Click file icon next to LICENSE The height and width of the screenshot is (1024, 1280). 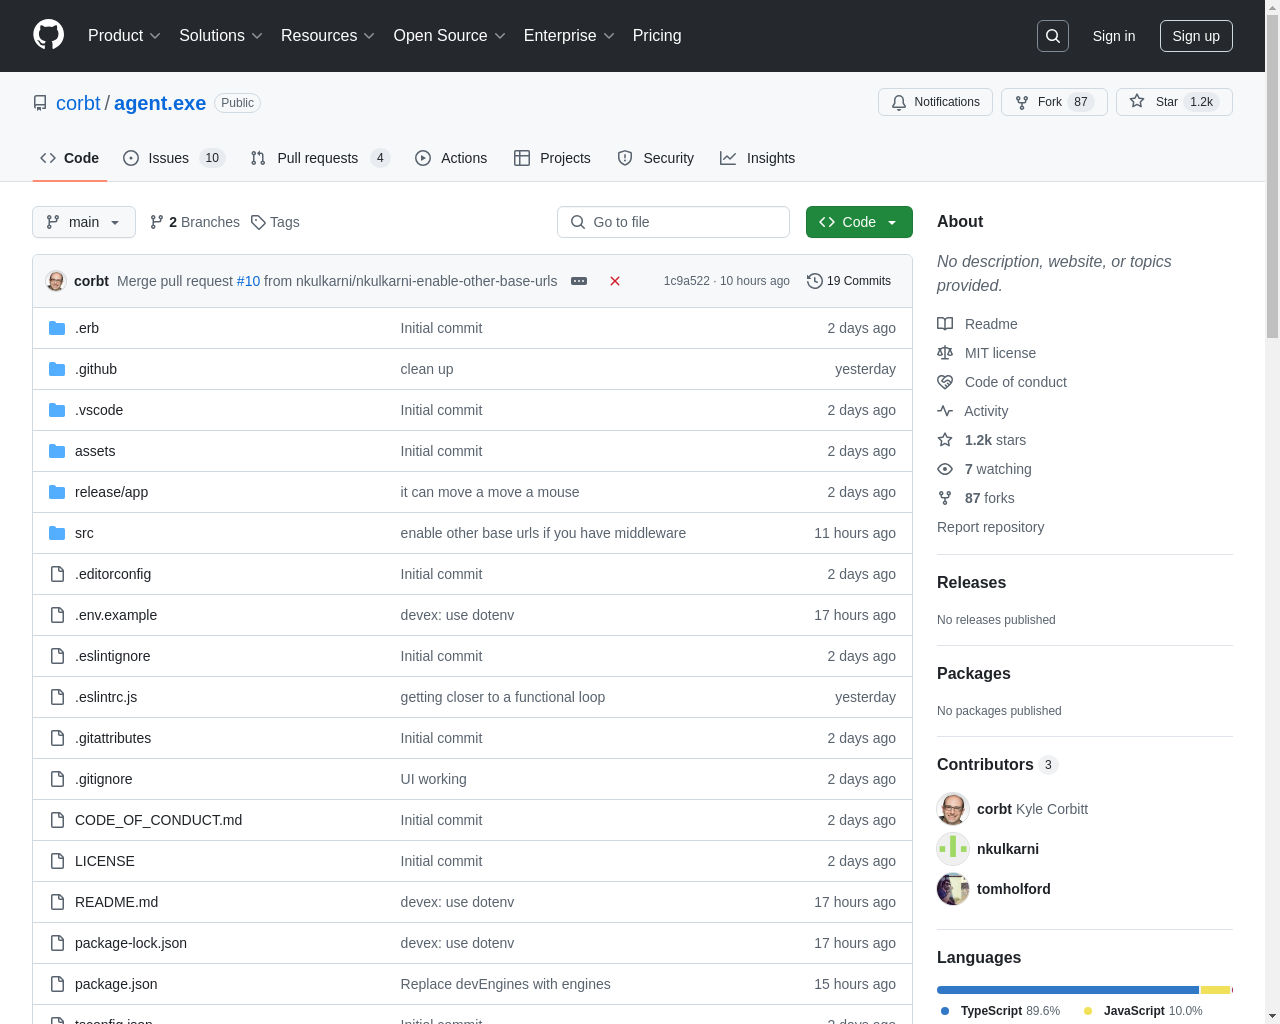pos(57,861)
